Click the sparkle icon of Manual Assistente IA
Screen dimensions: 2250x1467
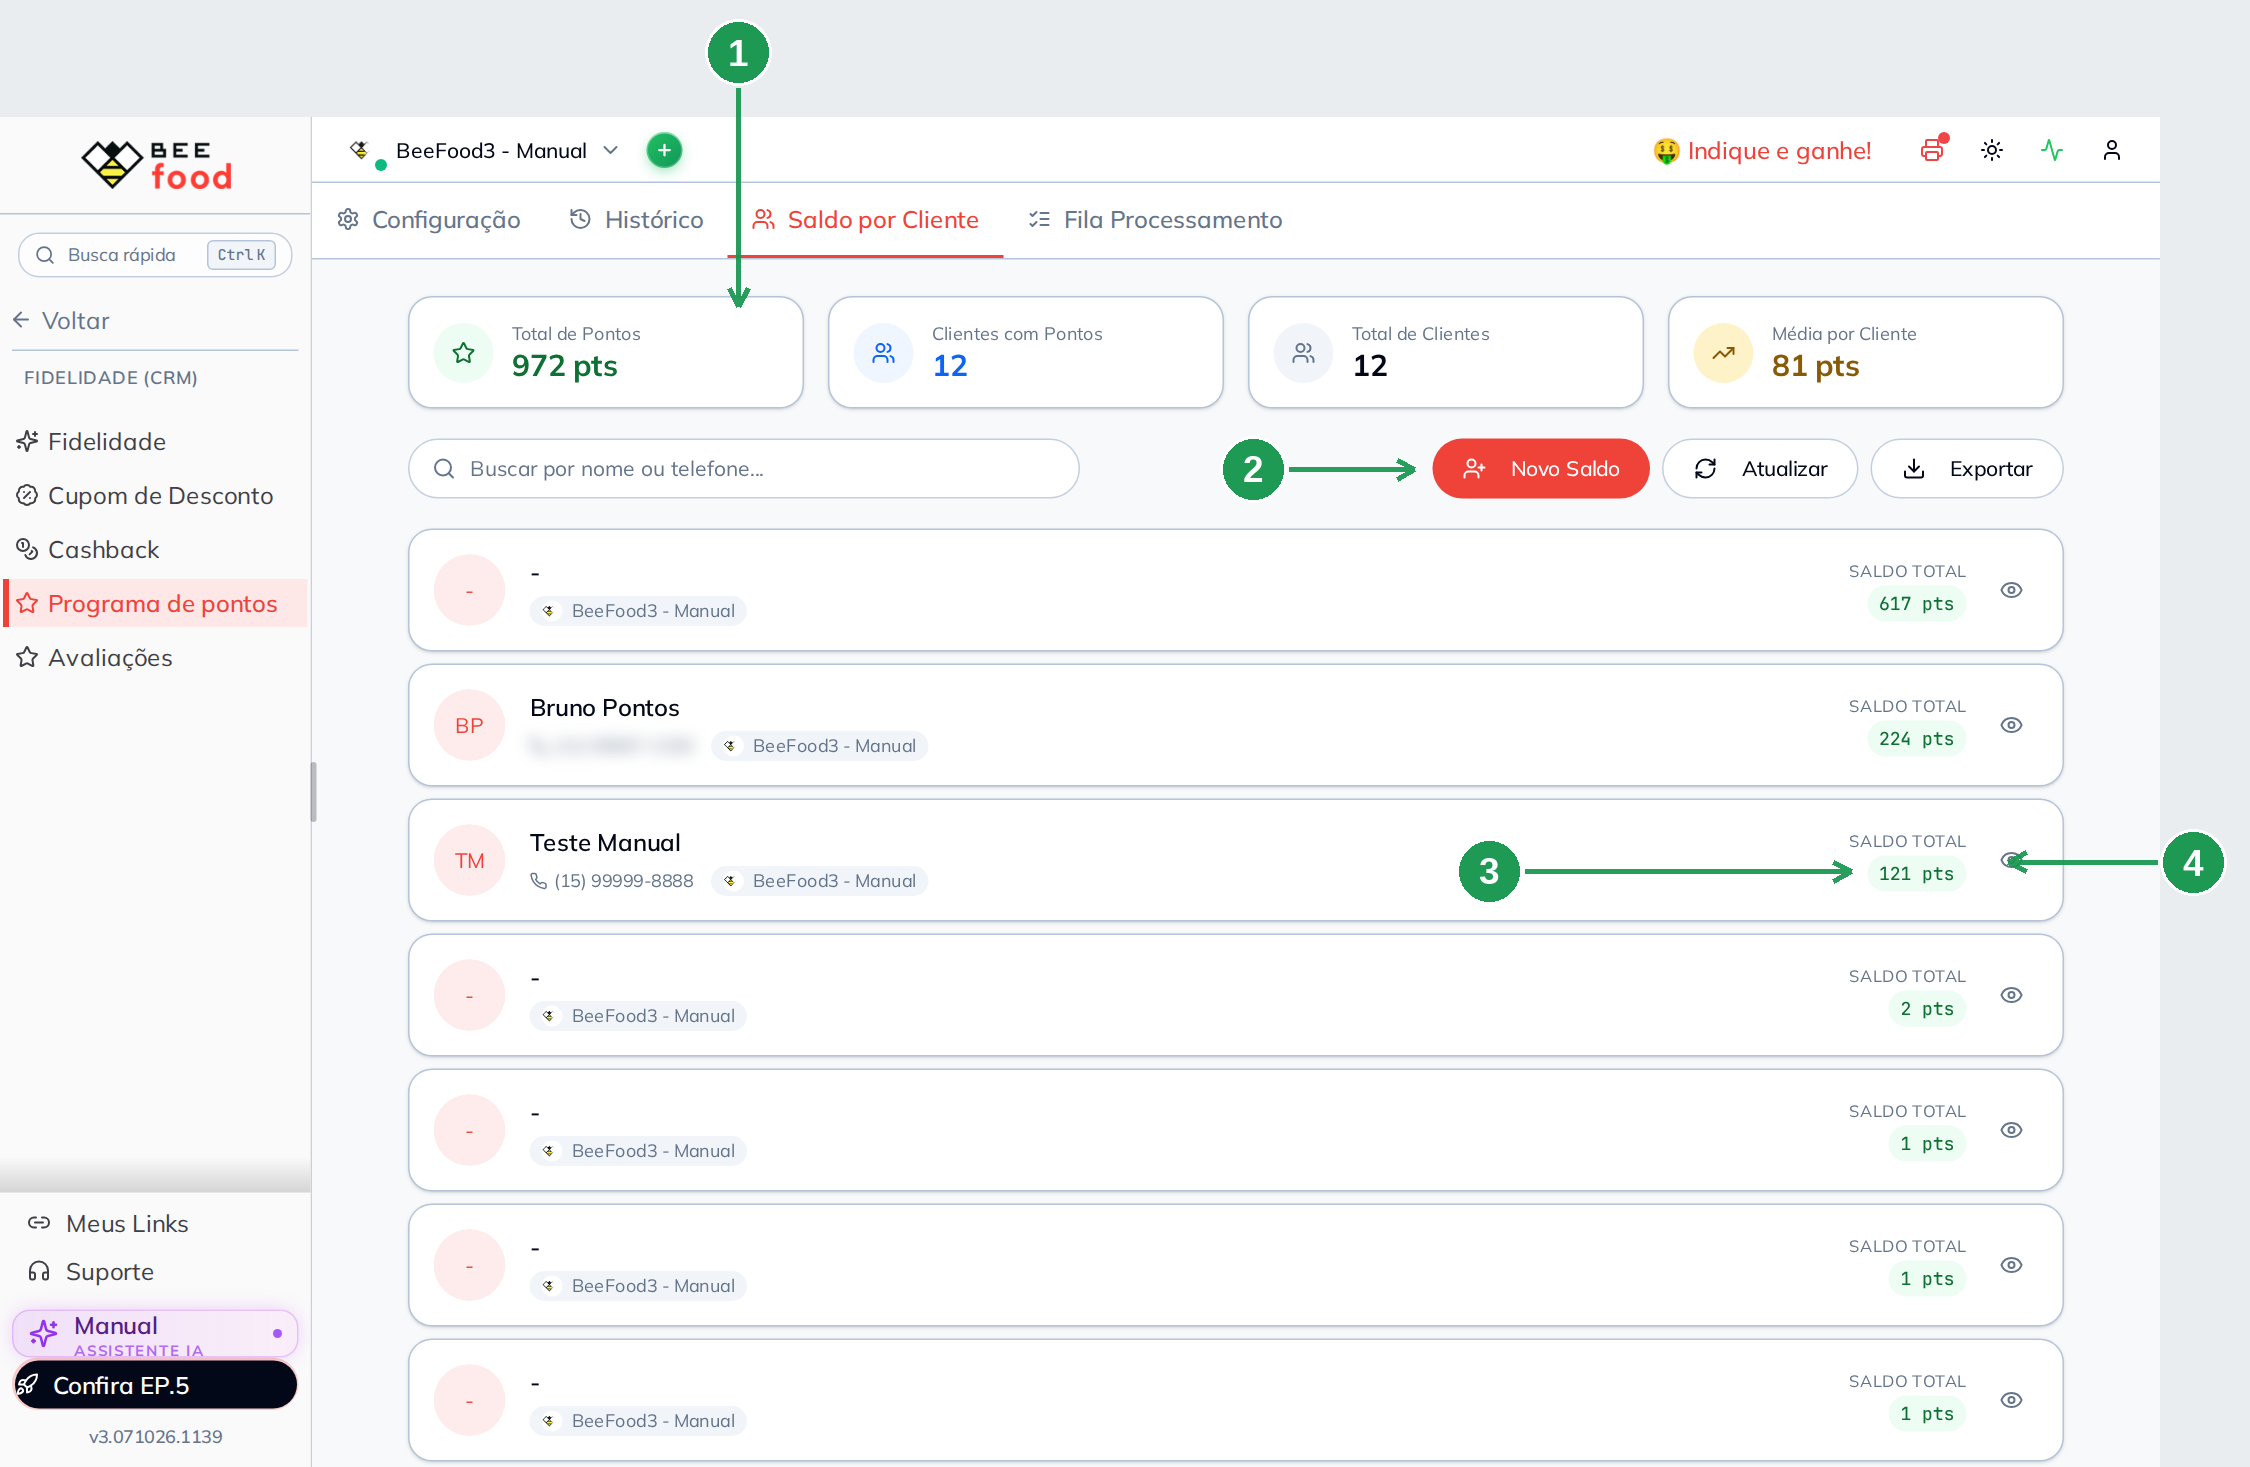[x=43, y=1333]
